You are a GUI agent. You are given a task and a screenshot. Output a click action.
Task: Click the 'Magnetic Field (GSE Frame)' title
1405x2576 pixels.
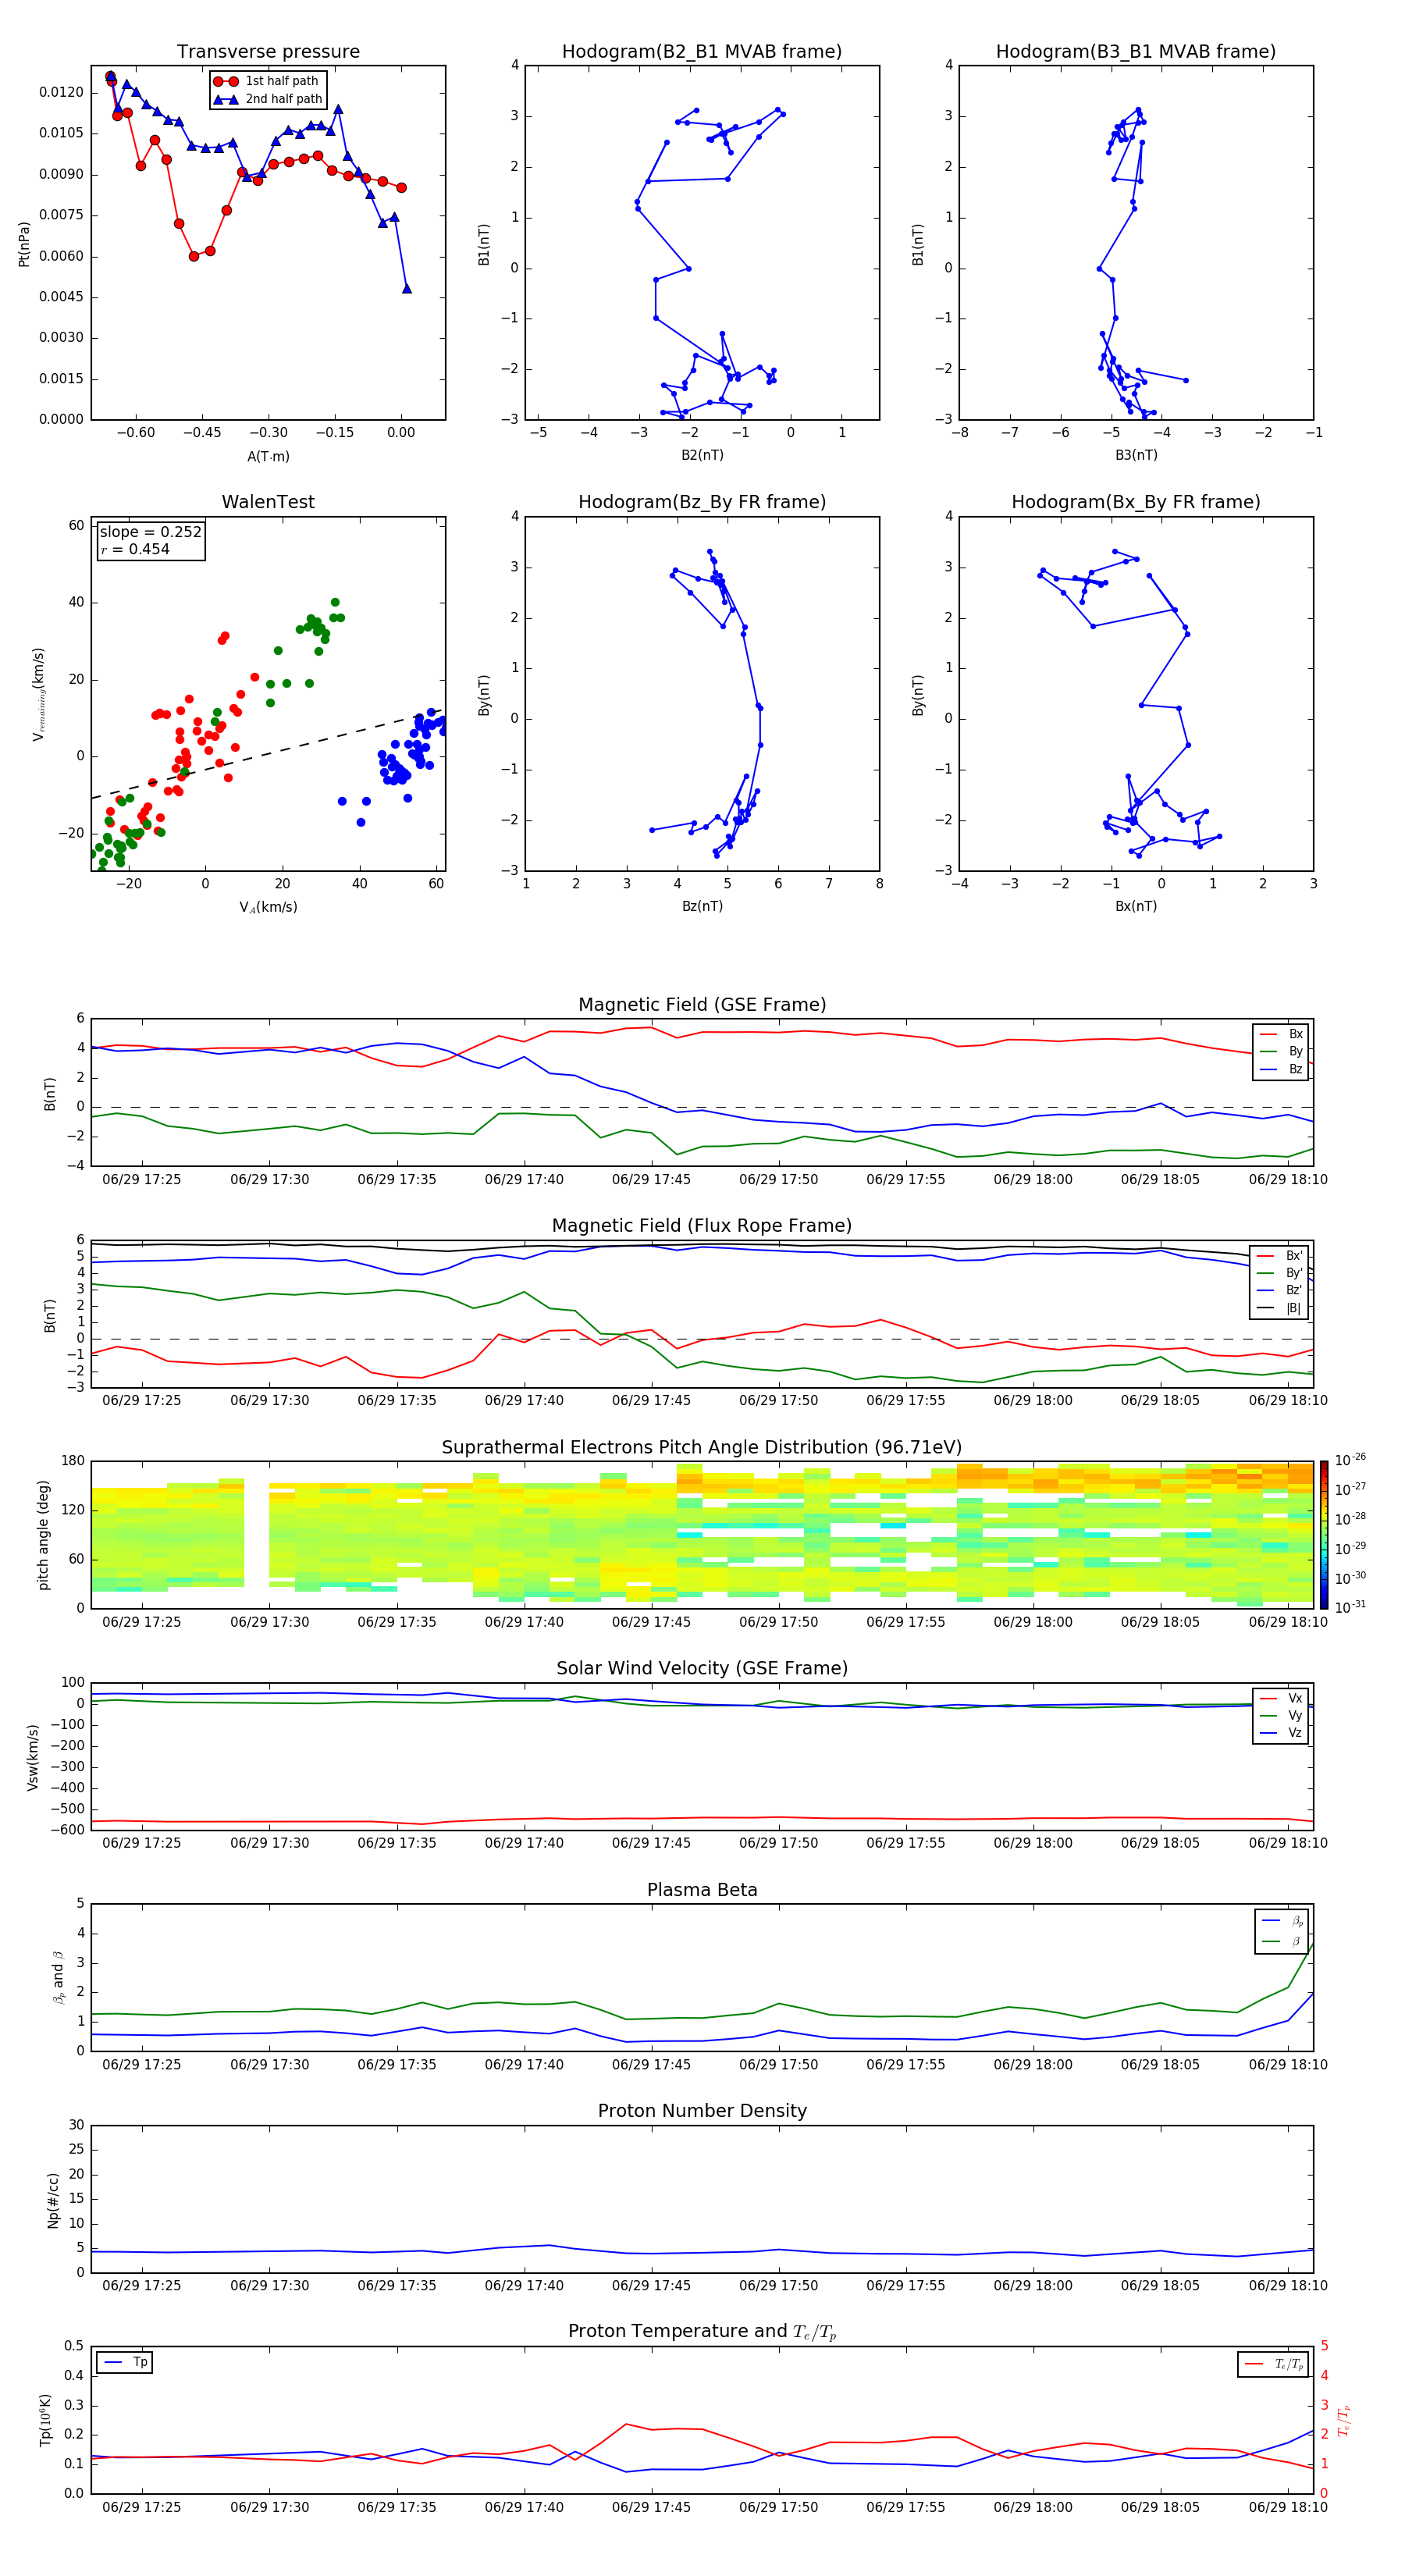(x=702, y=1005)
